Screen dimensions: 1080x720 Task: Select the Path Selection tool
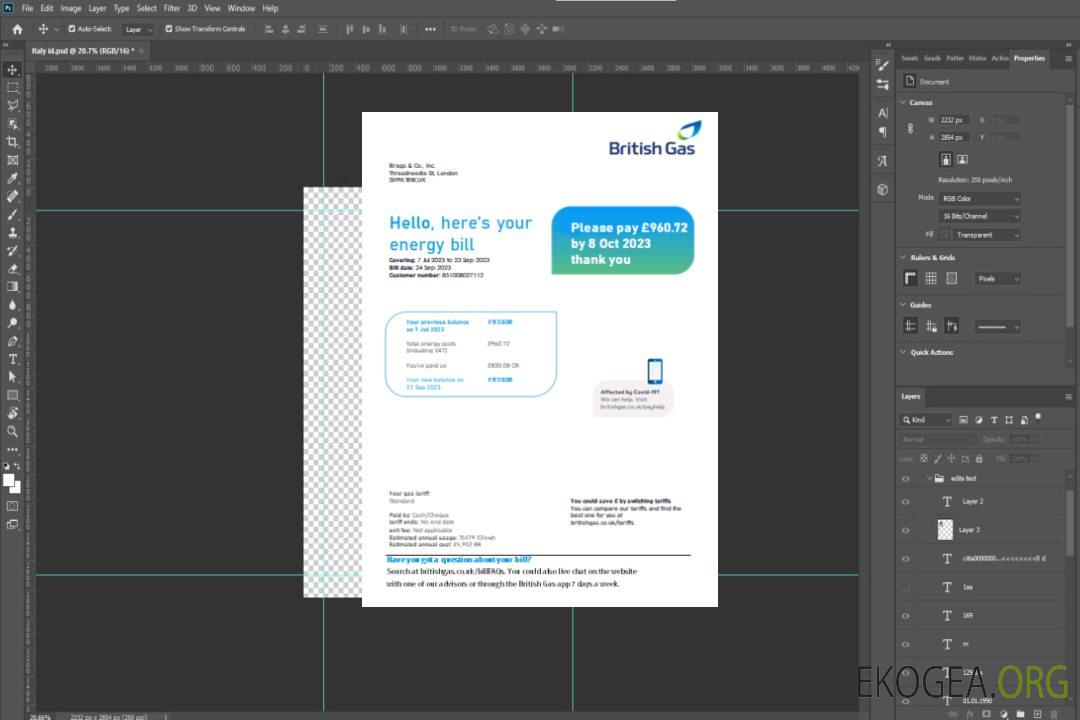coord(12,377)
